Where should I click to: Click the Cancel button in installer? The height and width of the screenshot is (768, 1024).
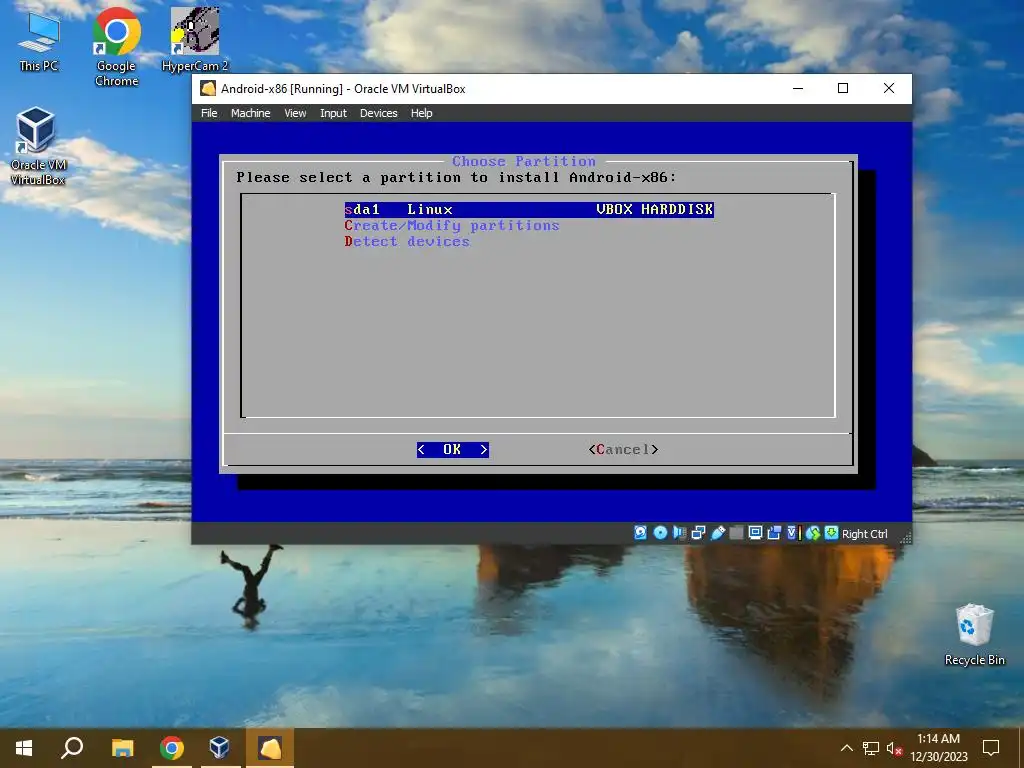(623, 449)
